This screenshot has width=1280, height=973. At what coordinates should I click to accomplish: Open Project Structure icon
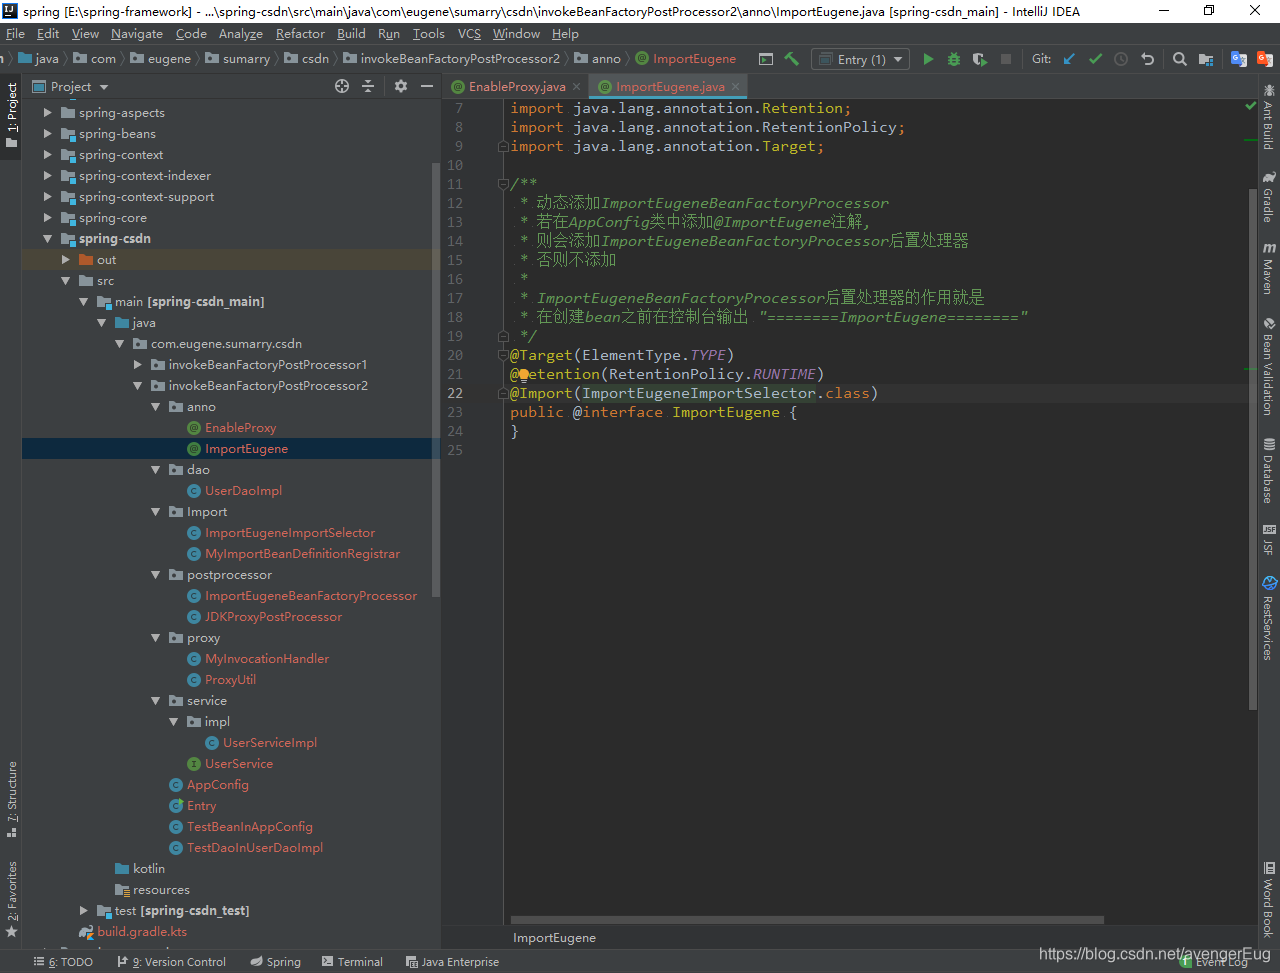pyautogui.click(x=1206, y=59)
